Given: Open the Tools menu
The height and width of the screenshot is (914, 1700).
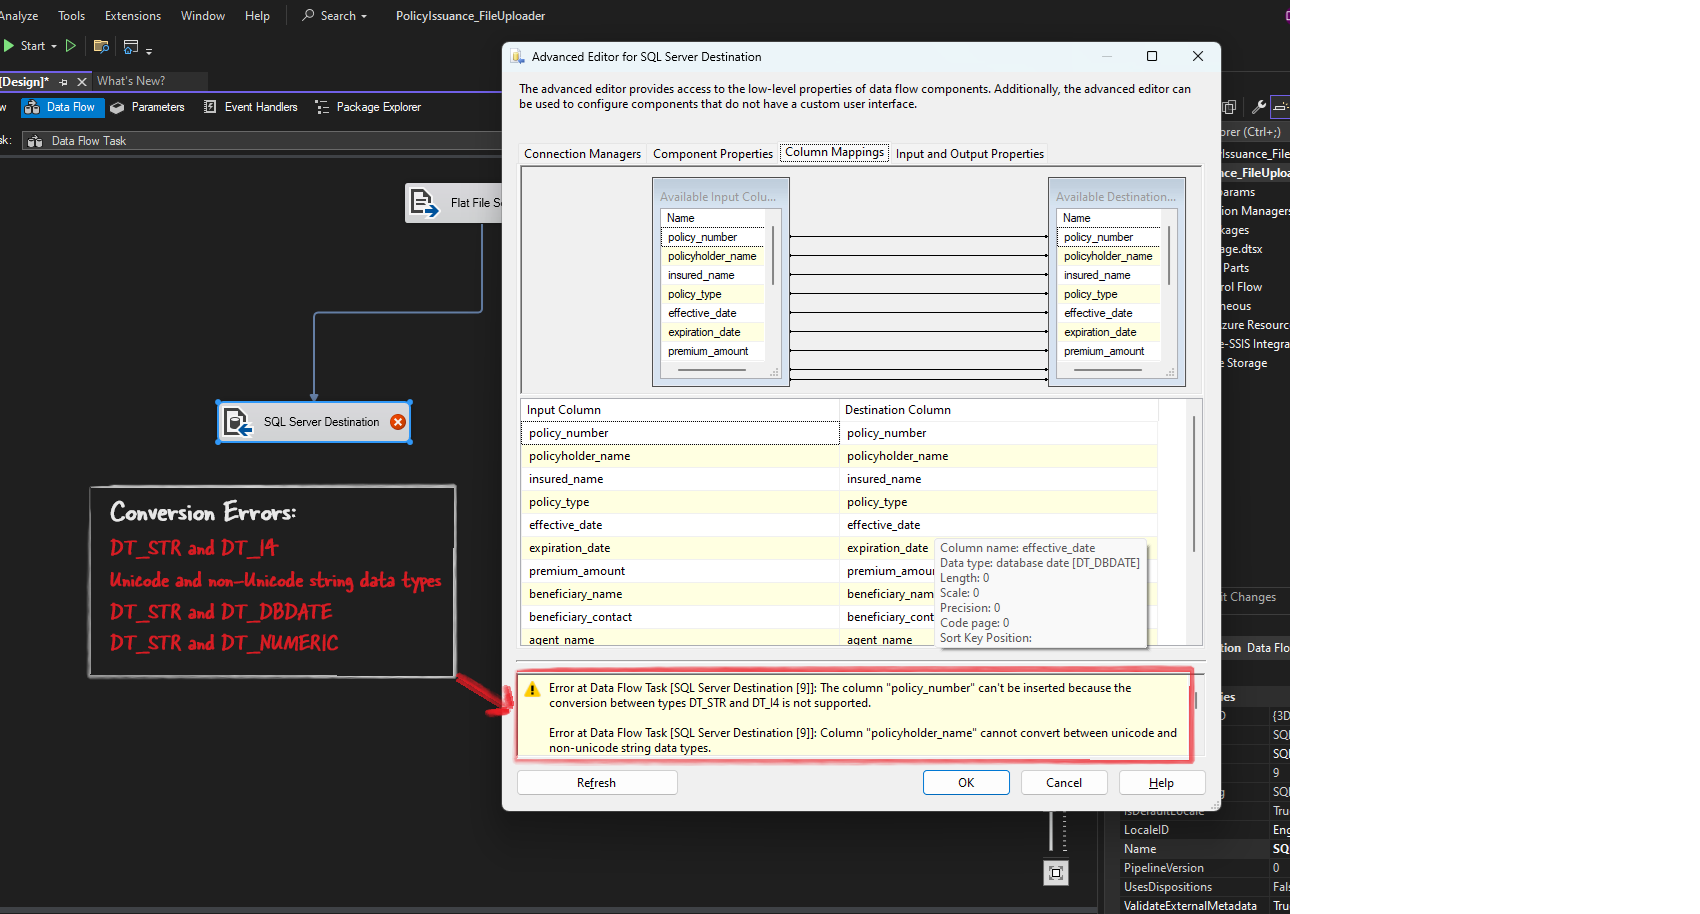Looking at the screenshot, I should coord(71,16).
